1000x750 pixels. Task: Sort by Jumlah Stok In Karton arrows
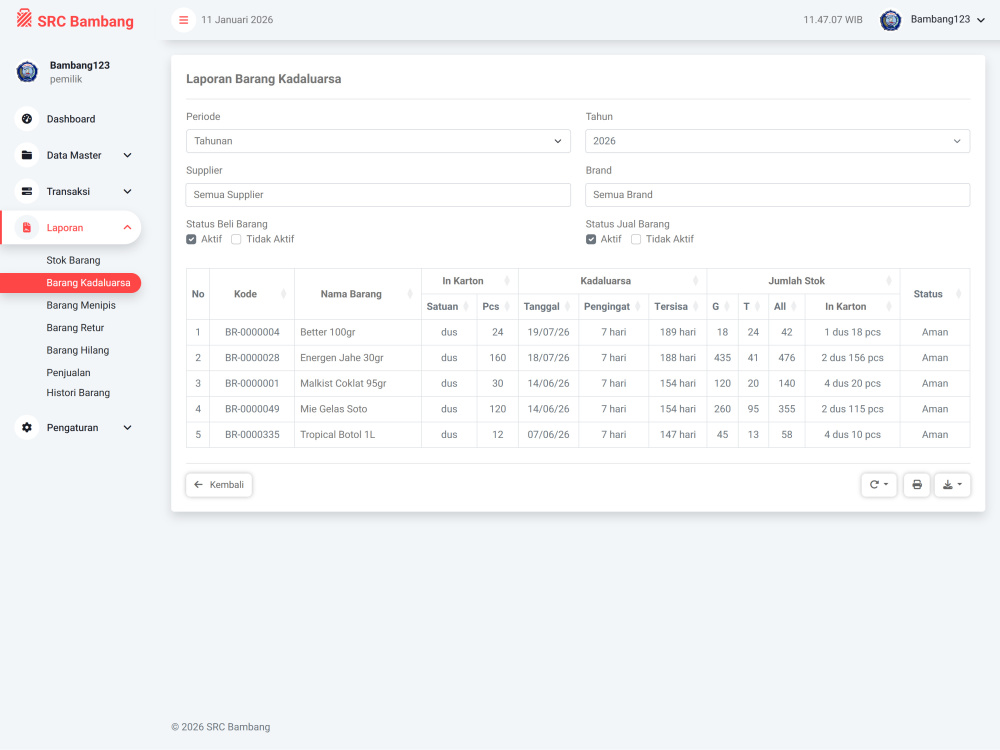tap(889, 307)
